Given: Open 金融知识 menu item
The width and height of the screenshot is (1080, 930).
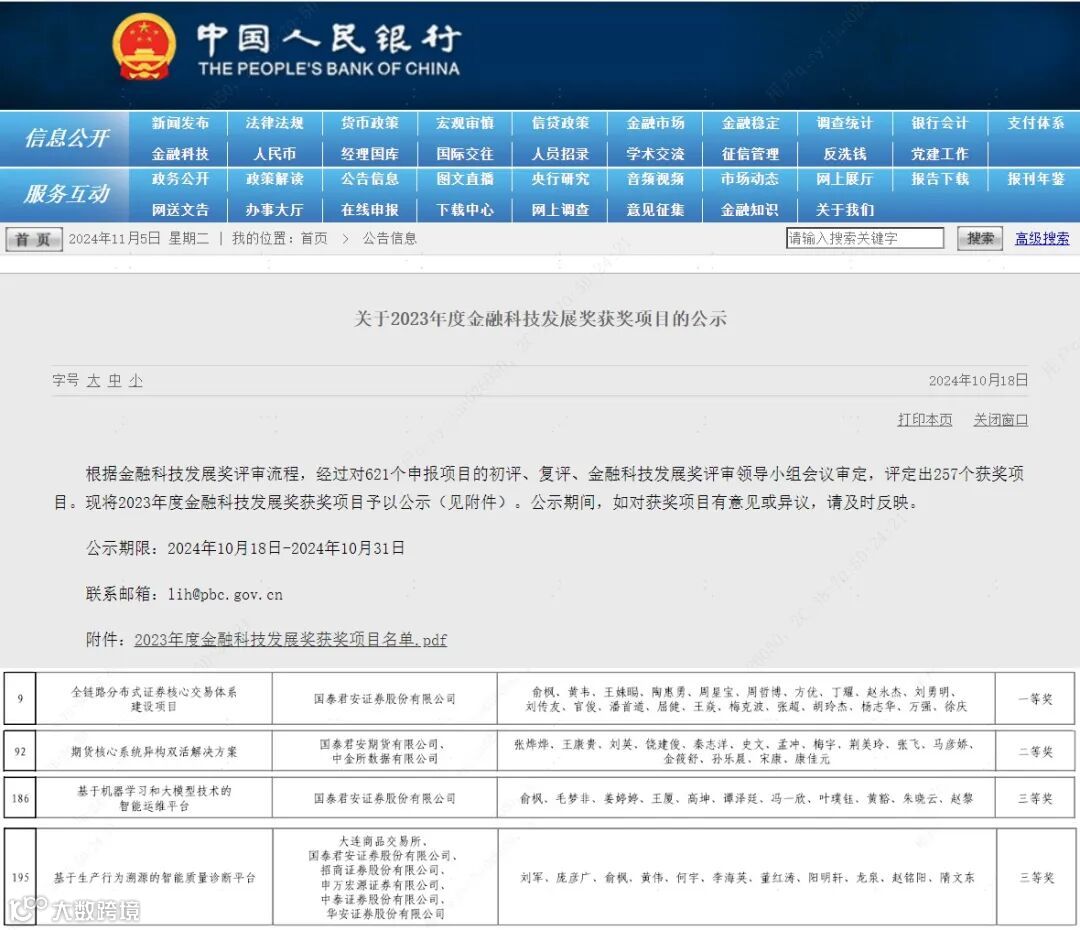Looking at the screenshot, I should click(750, 209).
